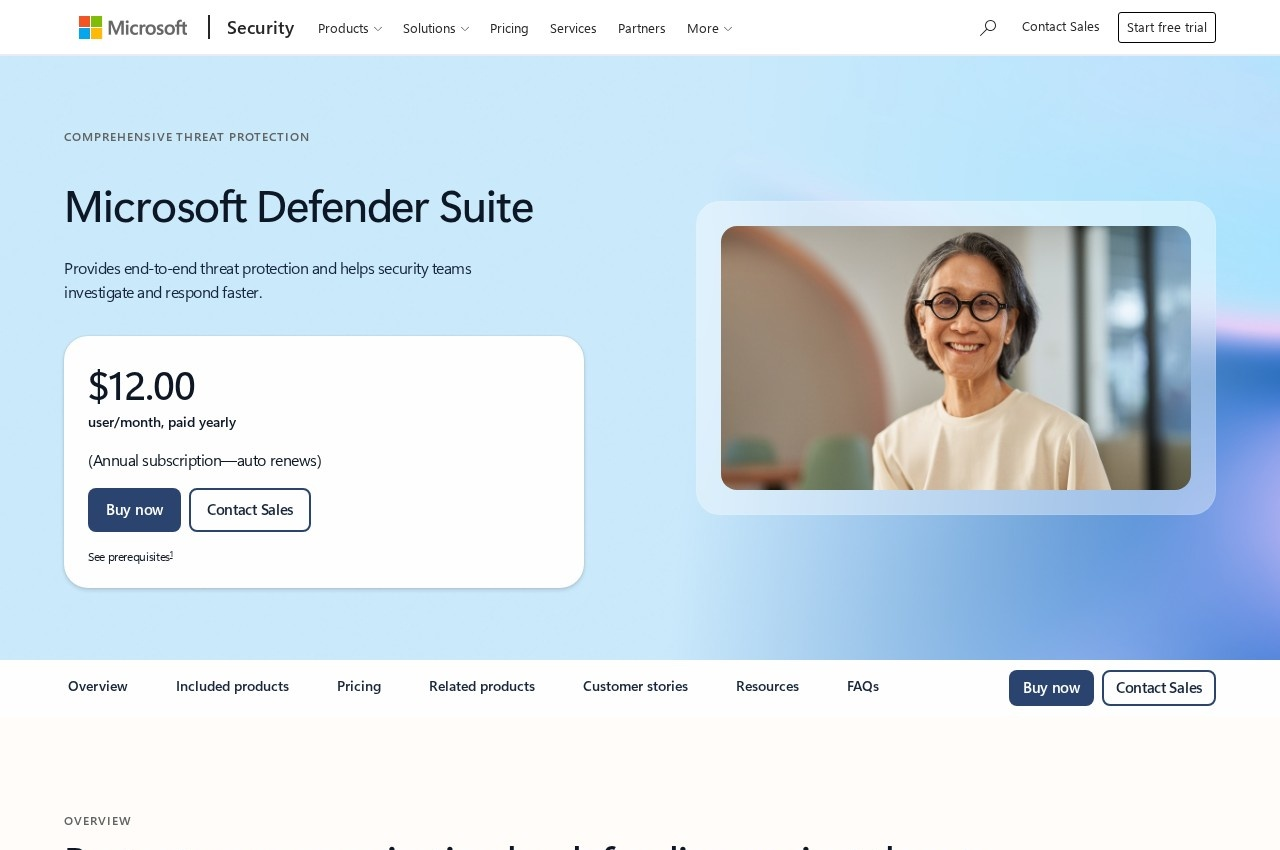Screen dimensions: 1280x850
Task: Jump to the Pricing section tab
Action: coord(359,686)
